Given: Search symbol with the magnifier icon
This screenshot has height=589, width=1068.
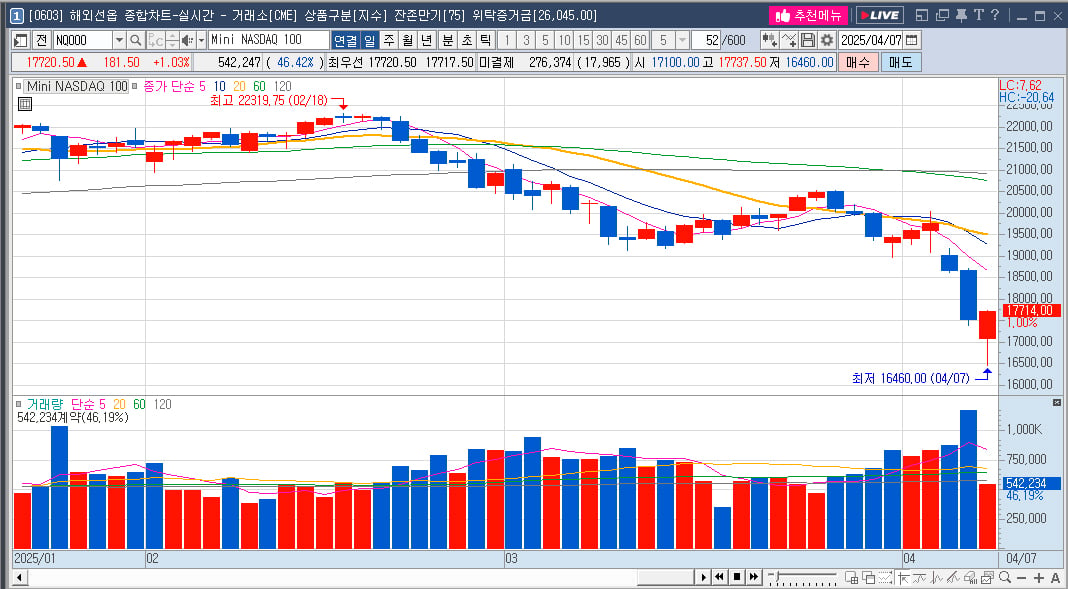Looking at the screenshot, I should click(136, 40).
